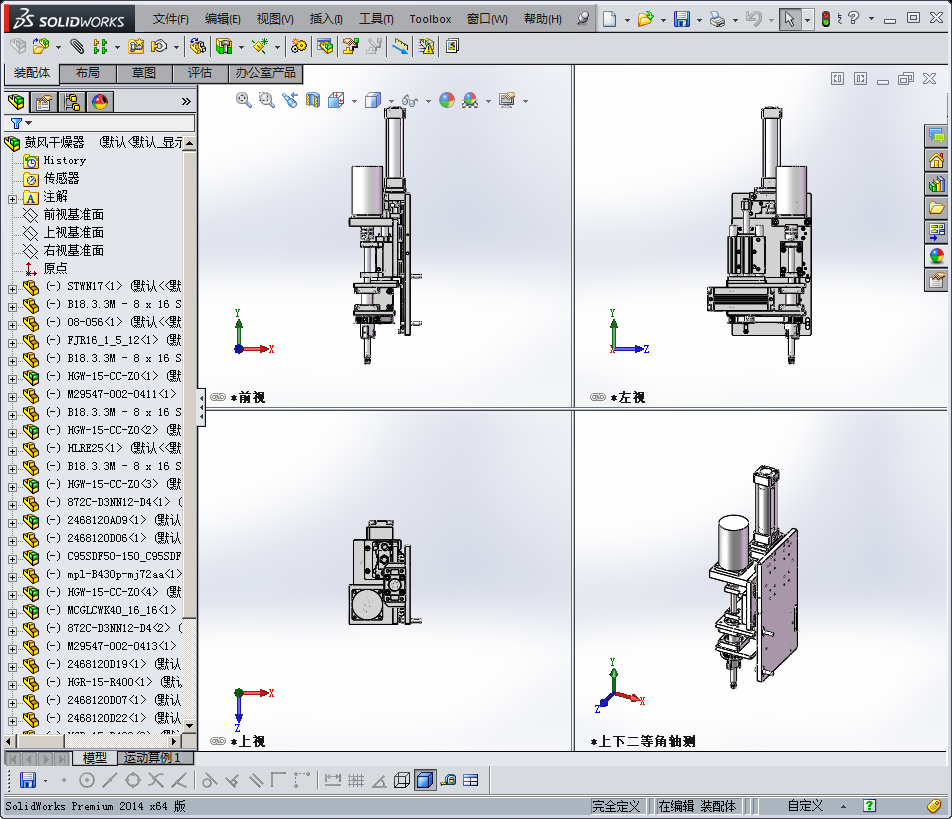Toggle the link views icon beside 左视
This screenshot has height=819, width=952.
[597, 397]
